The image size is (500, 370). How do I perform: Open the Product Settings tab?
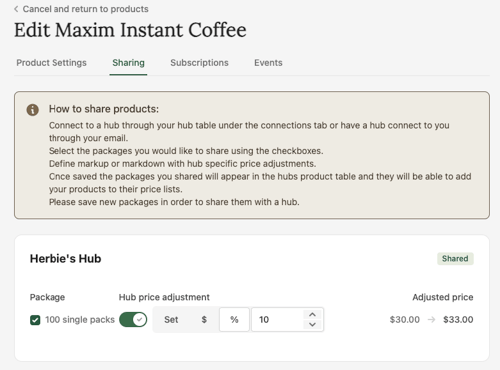51,63
